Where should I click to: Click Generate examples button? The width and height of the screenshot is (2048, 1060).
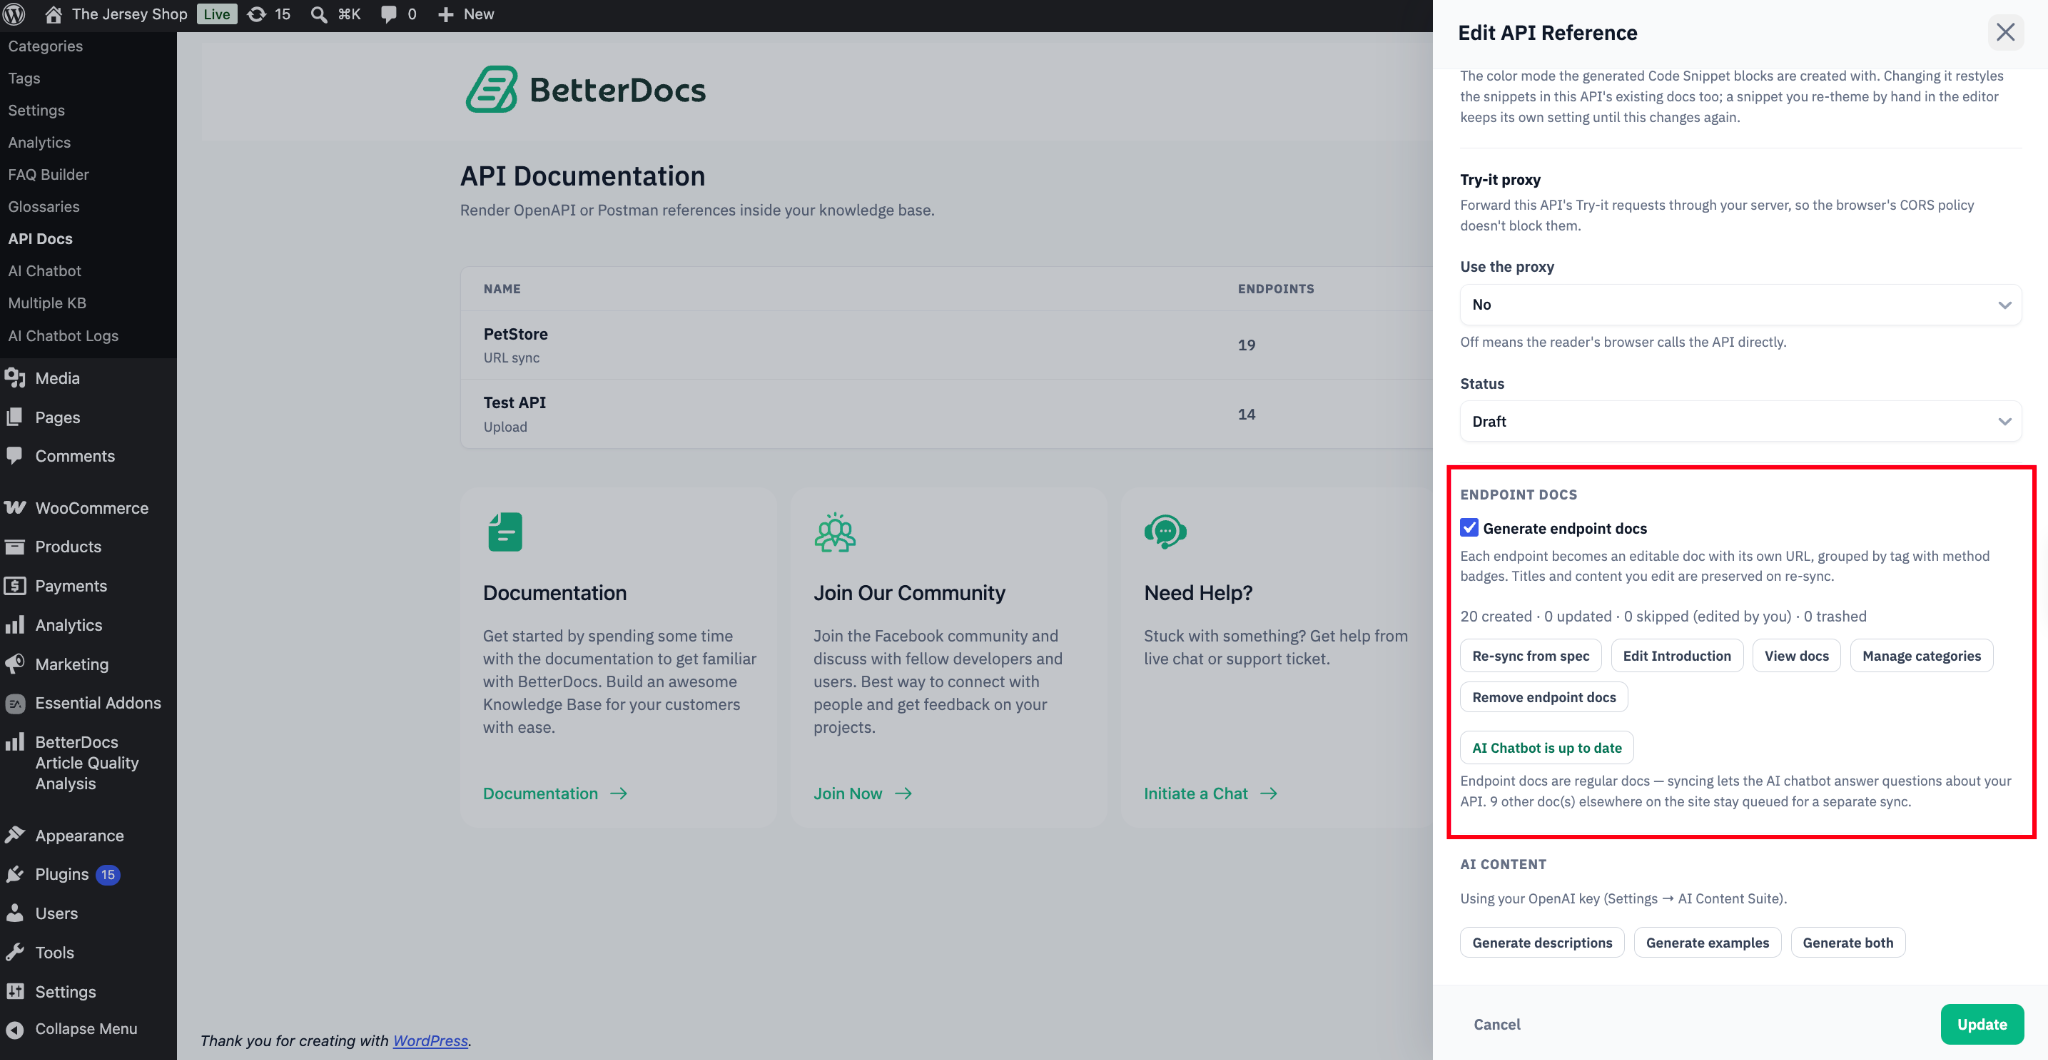(1707, 943)
